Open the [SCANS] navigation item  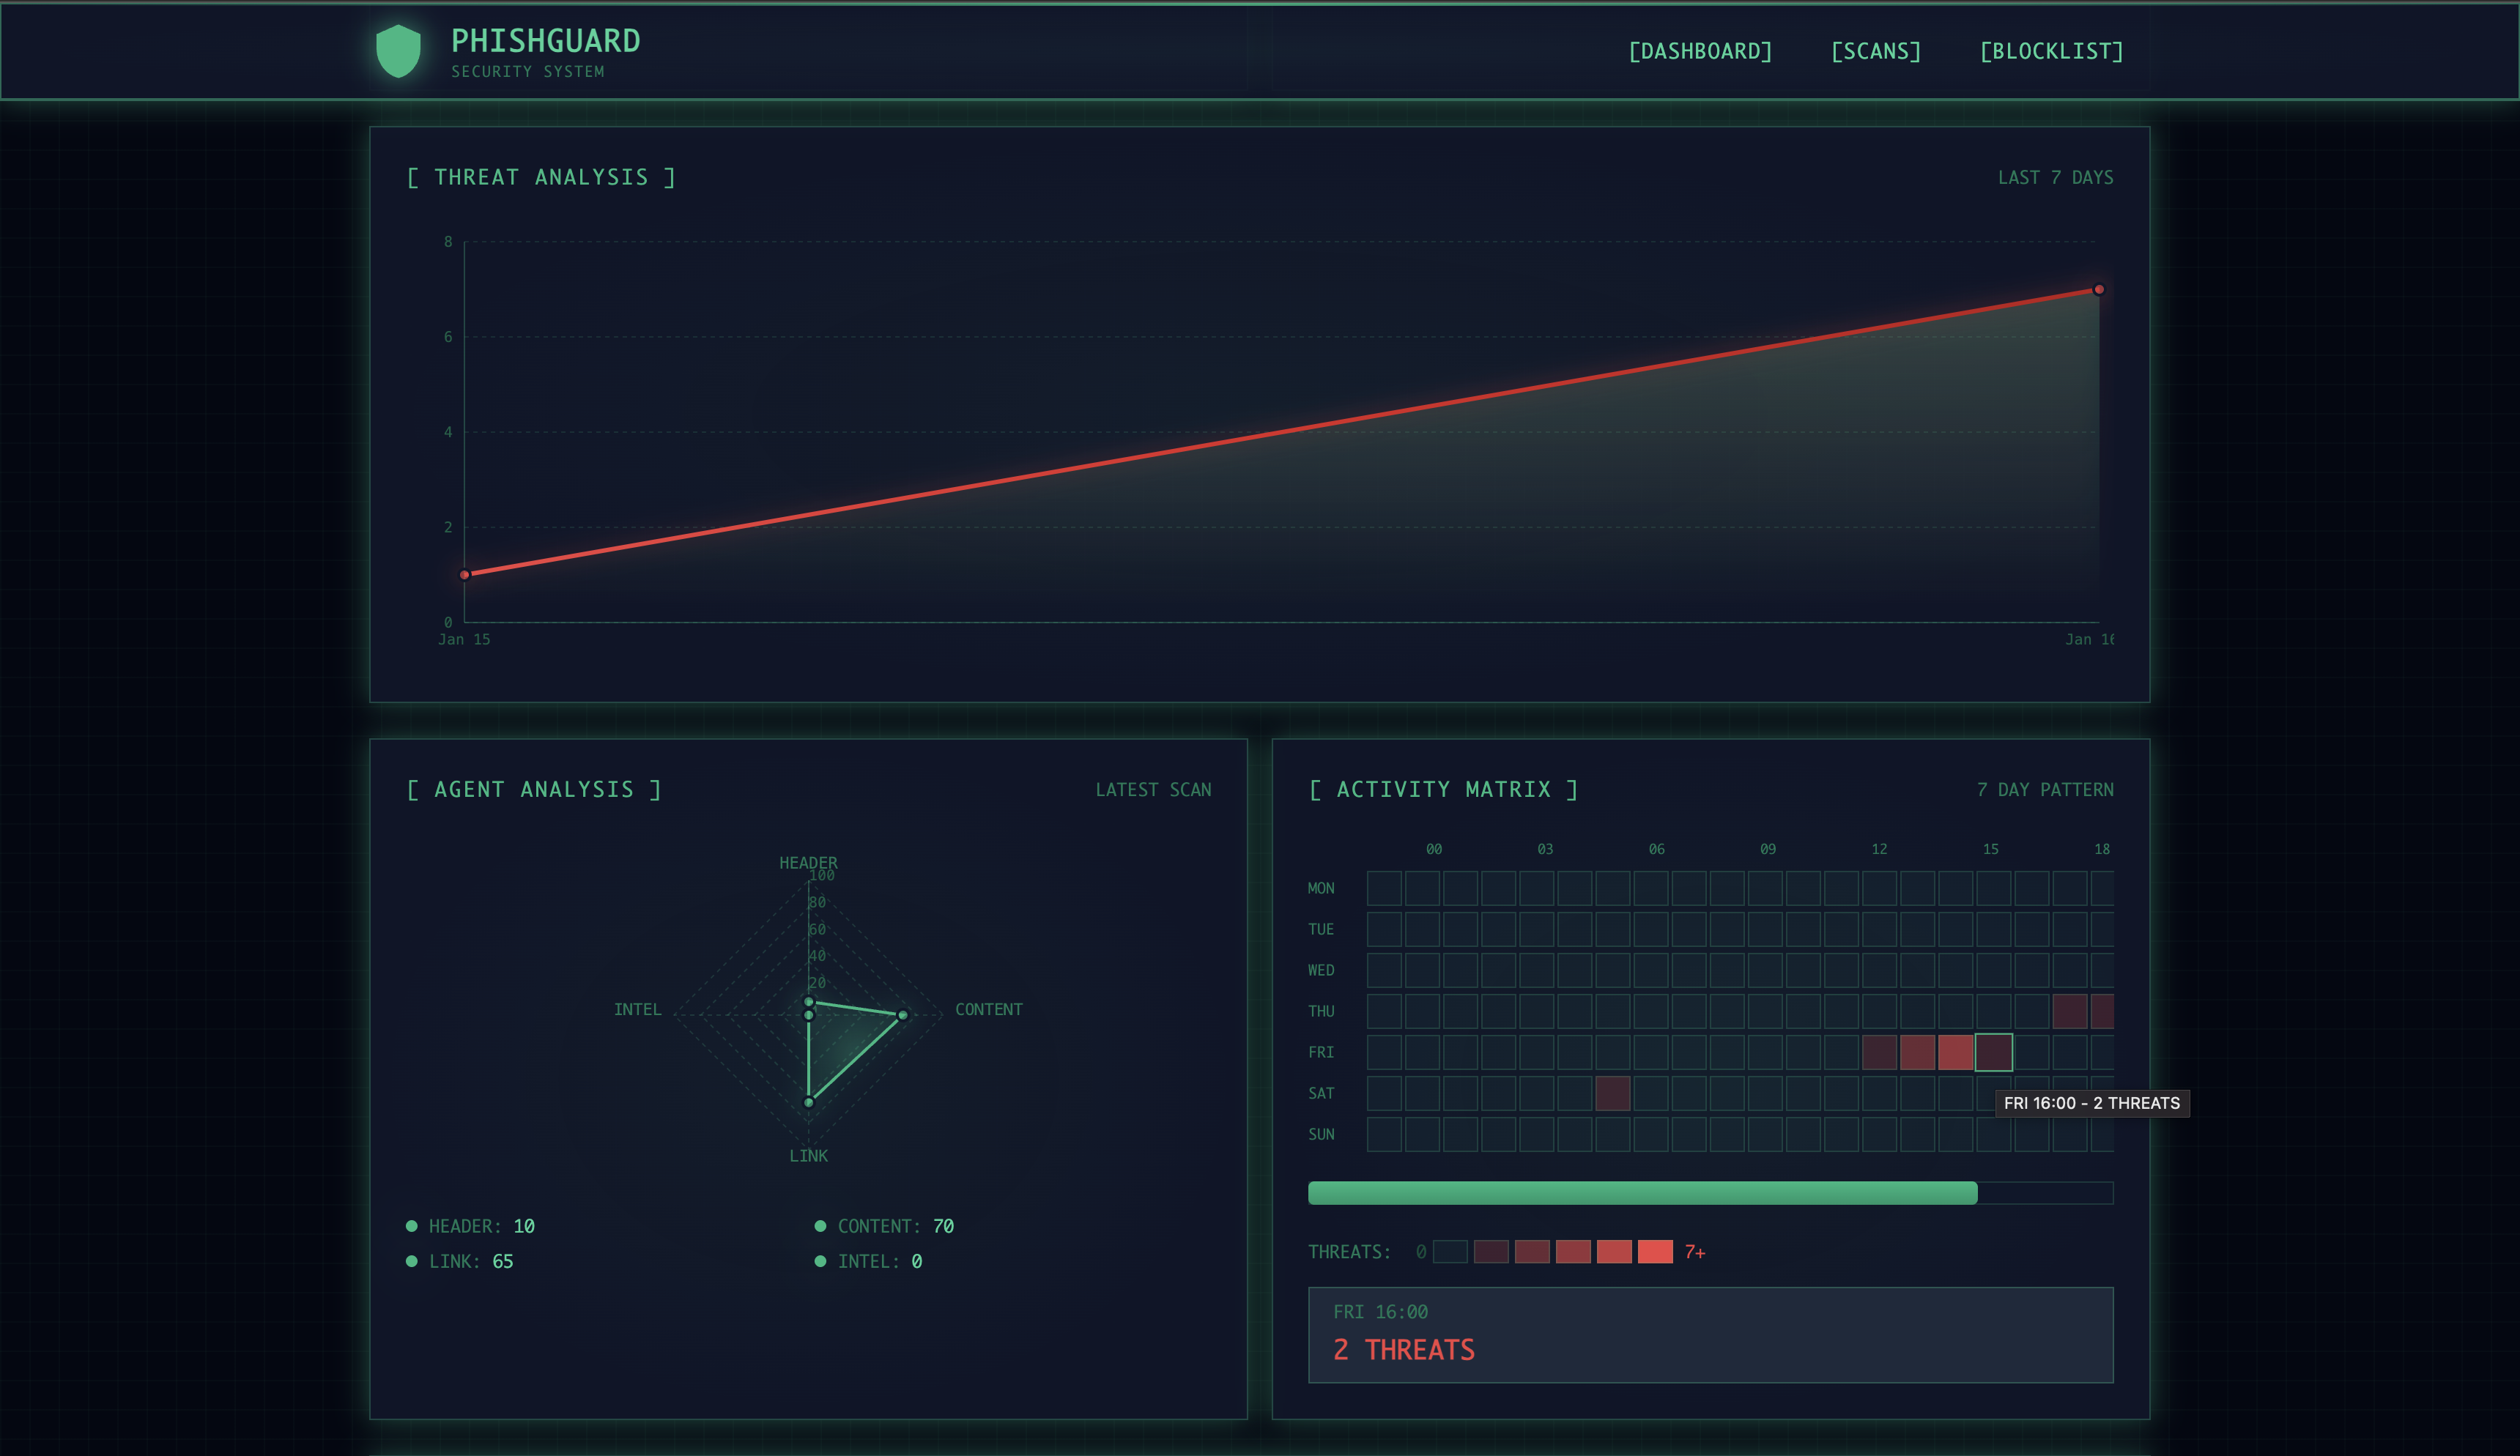pyautogui.click(x=1875, y=51)
